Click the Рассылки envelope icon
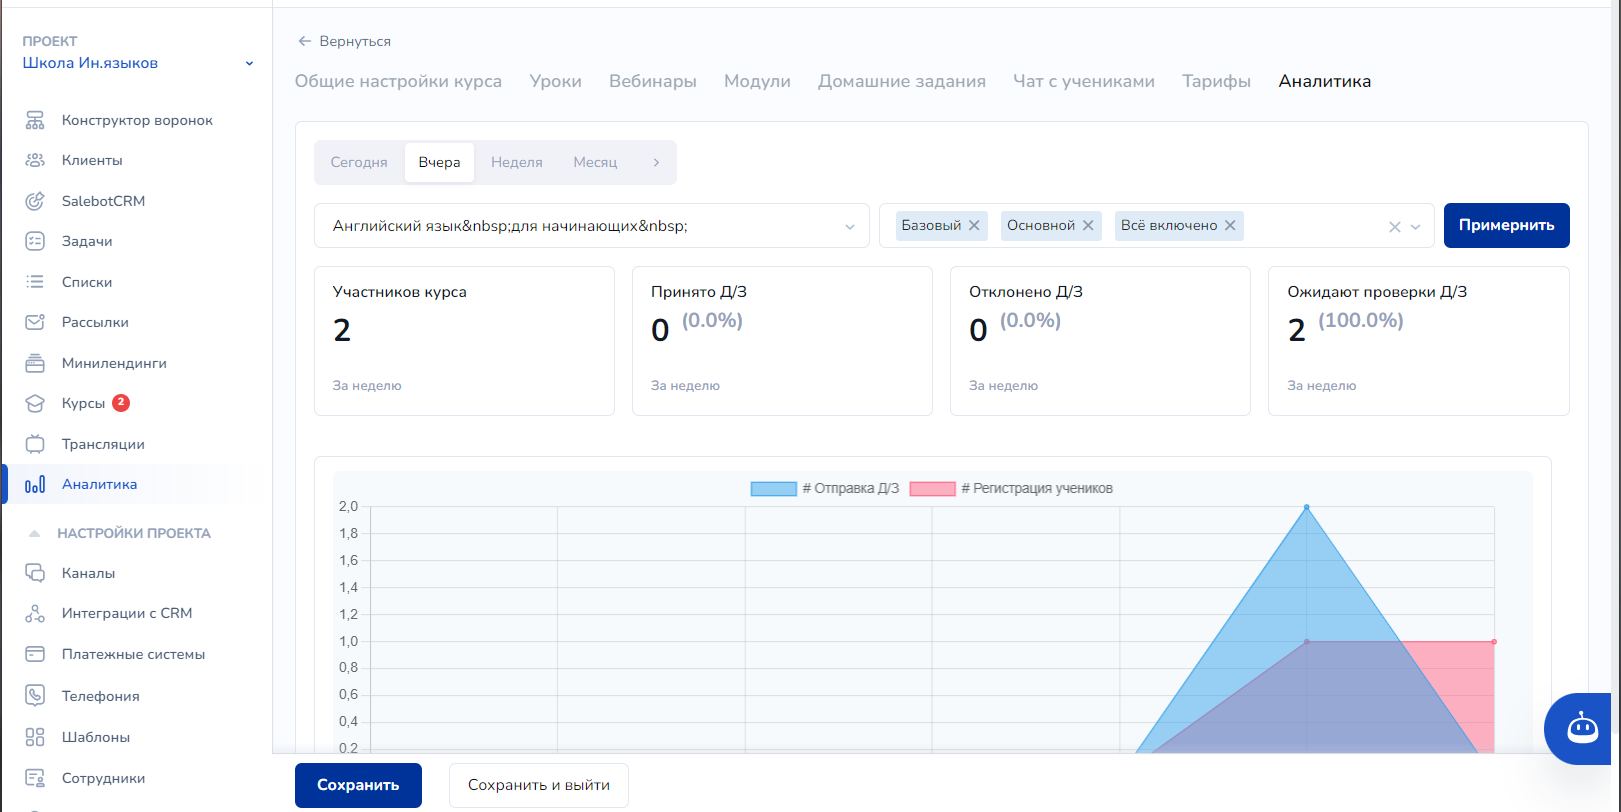Screen dimensions: 1621x812 click(x=35, y=322)
